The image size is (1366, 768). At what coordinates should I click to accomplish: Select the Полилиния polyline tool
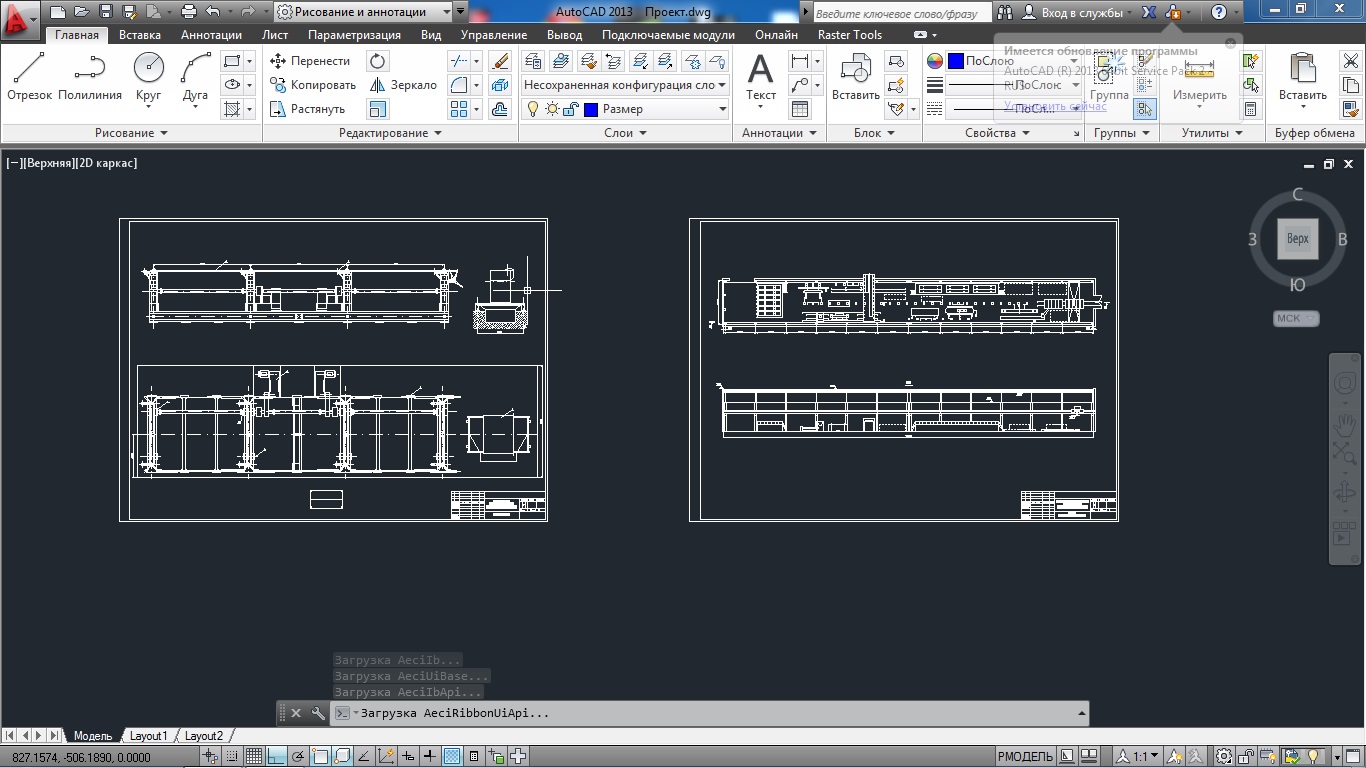tap(90, 78)
